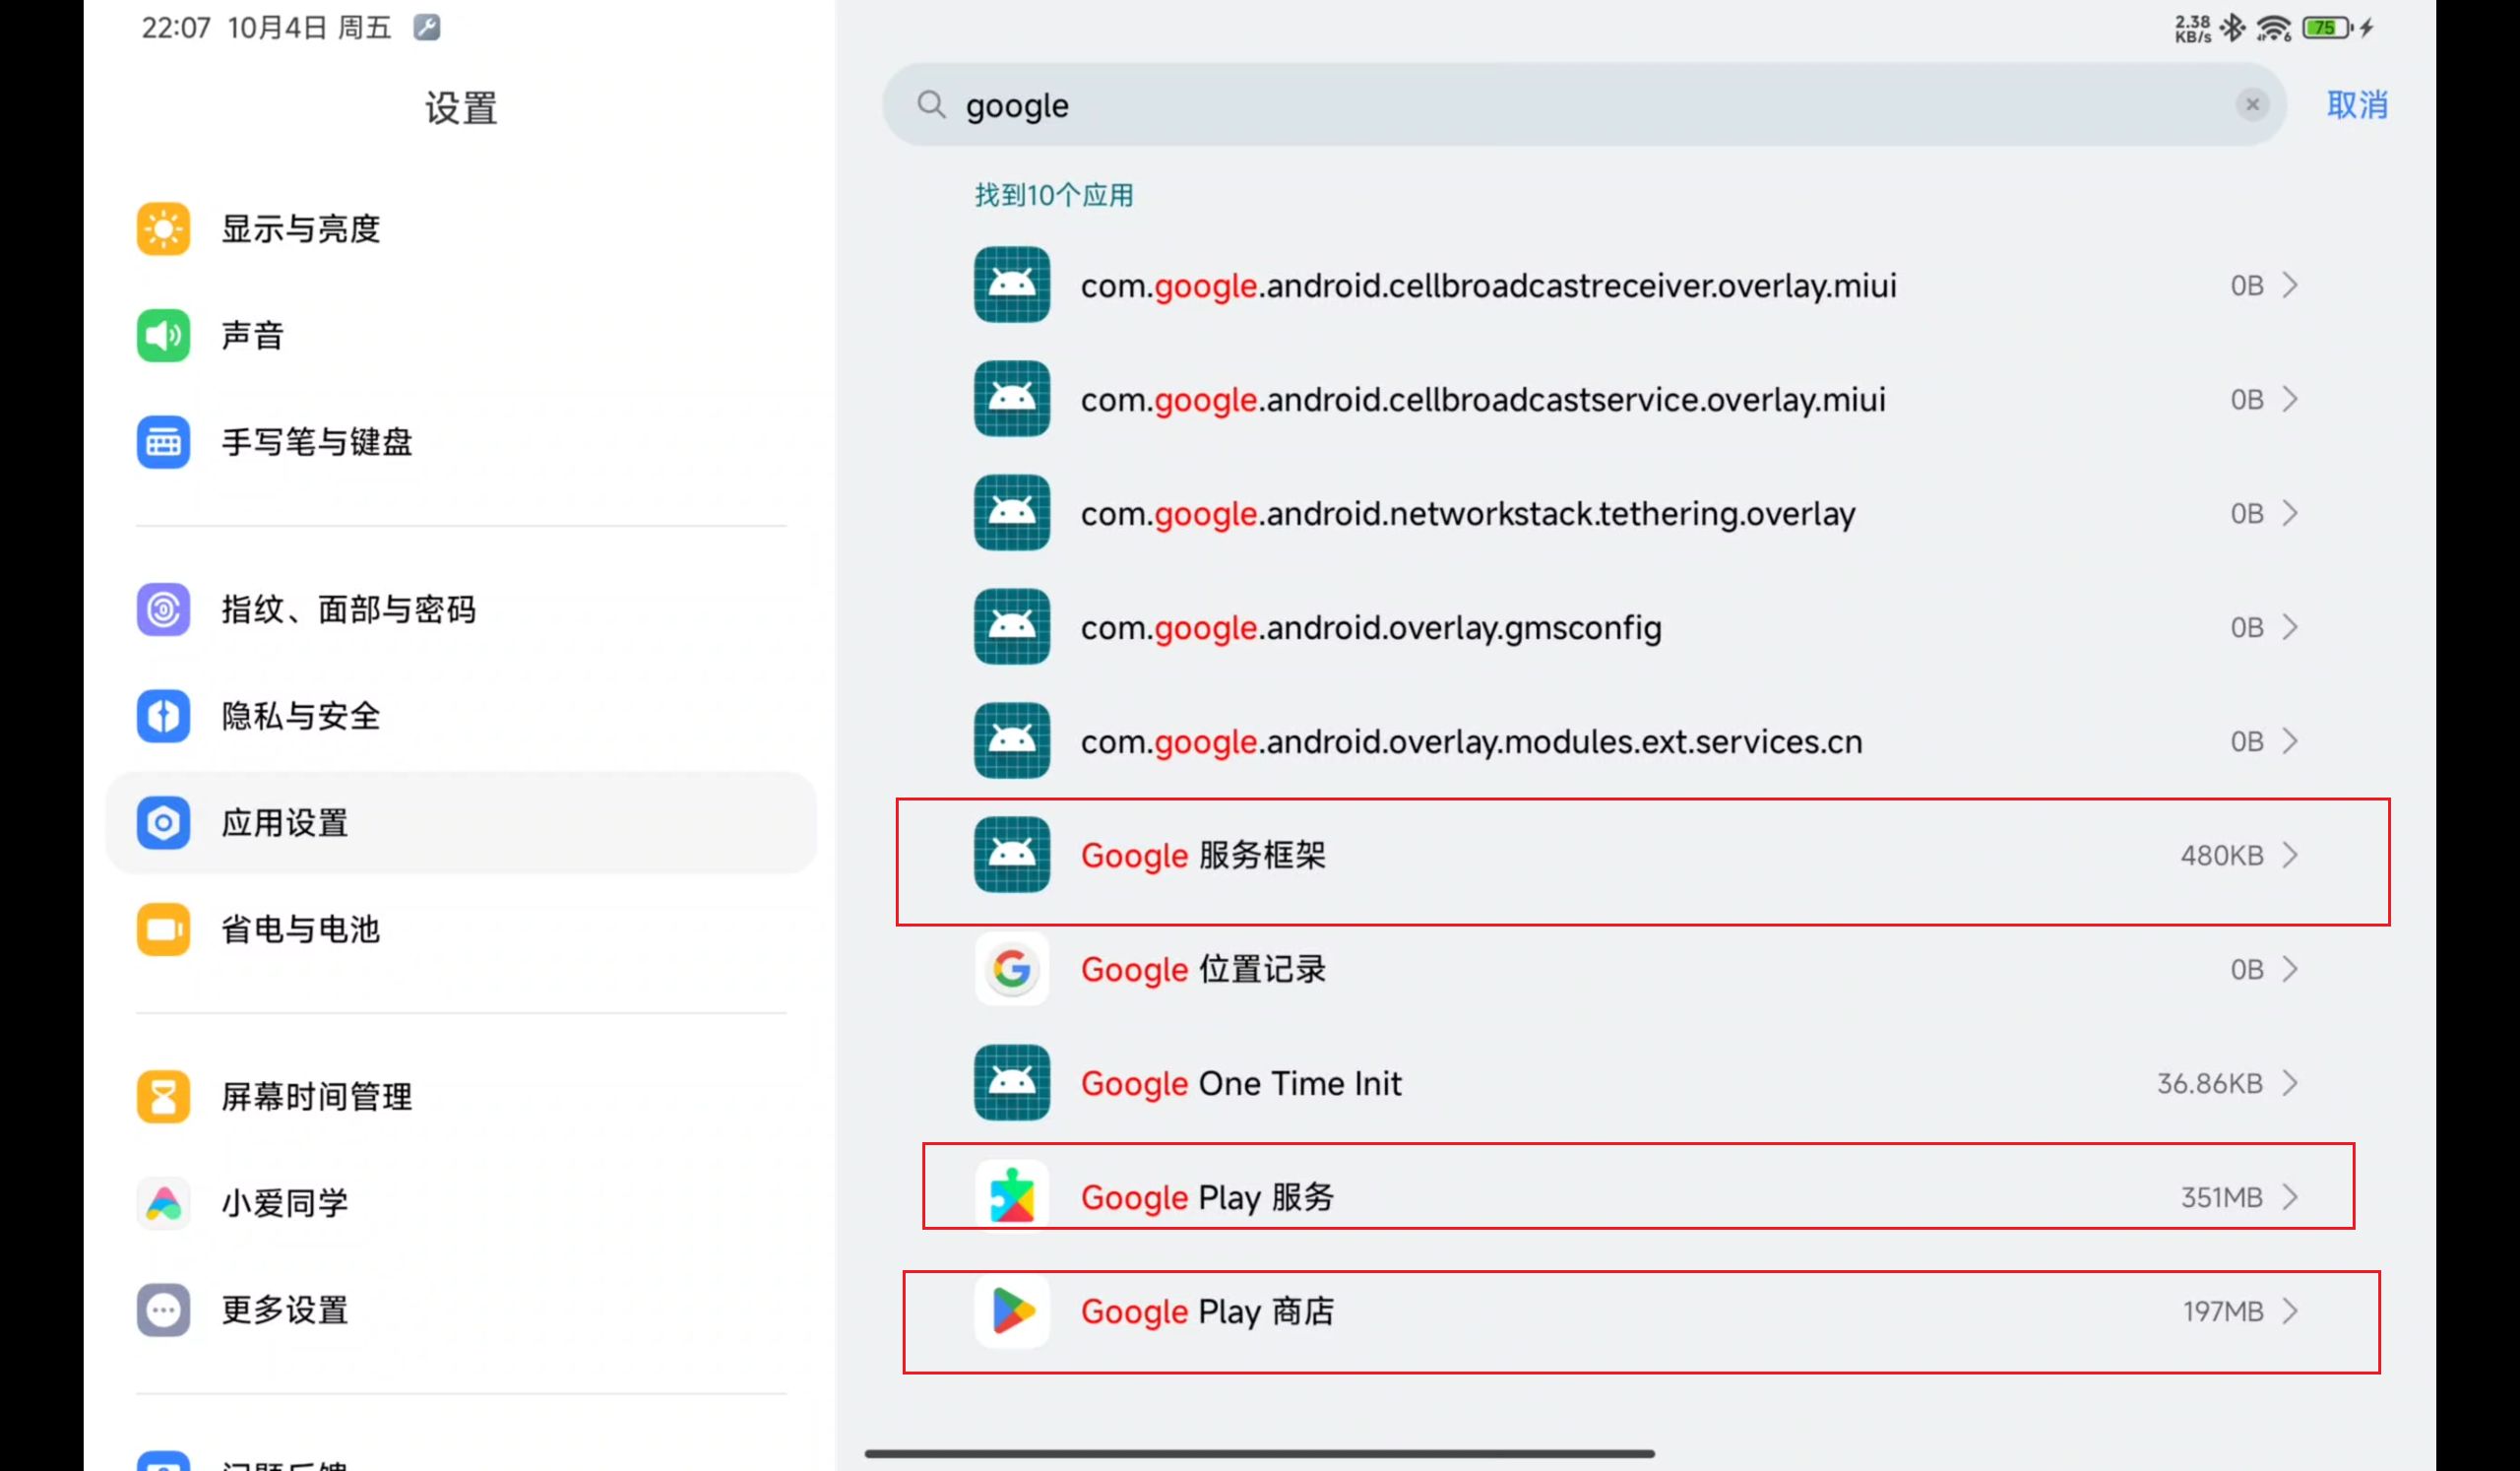The image size is (2520, 1471).
Task: Tap cellbroadcastservice overlay android icon
Action: click(x=1012, y=399)
